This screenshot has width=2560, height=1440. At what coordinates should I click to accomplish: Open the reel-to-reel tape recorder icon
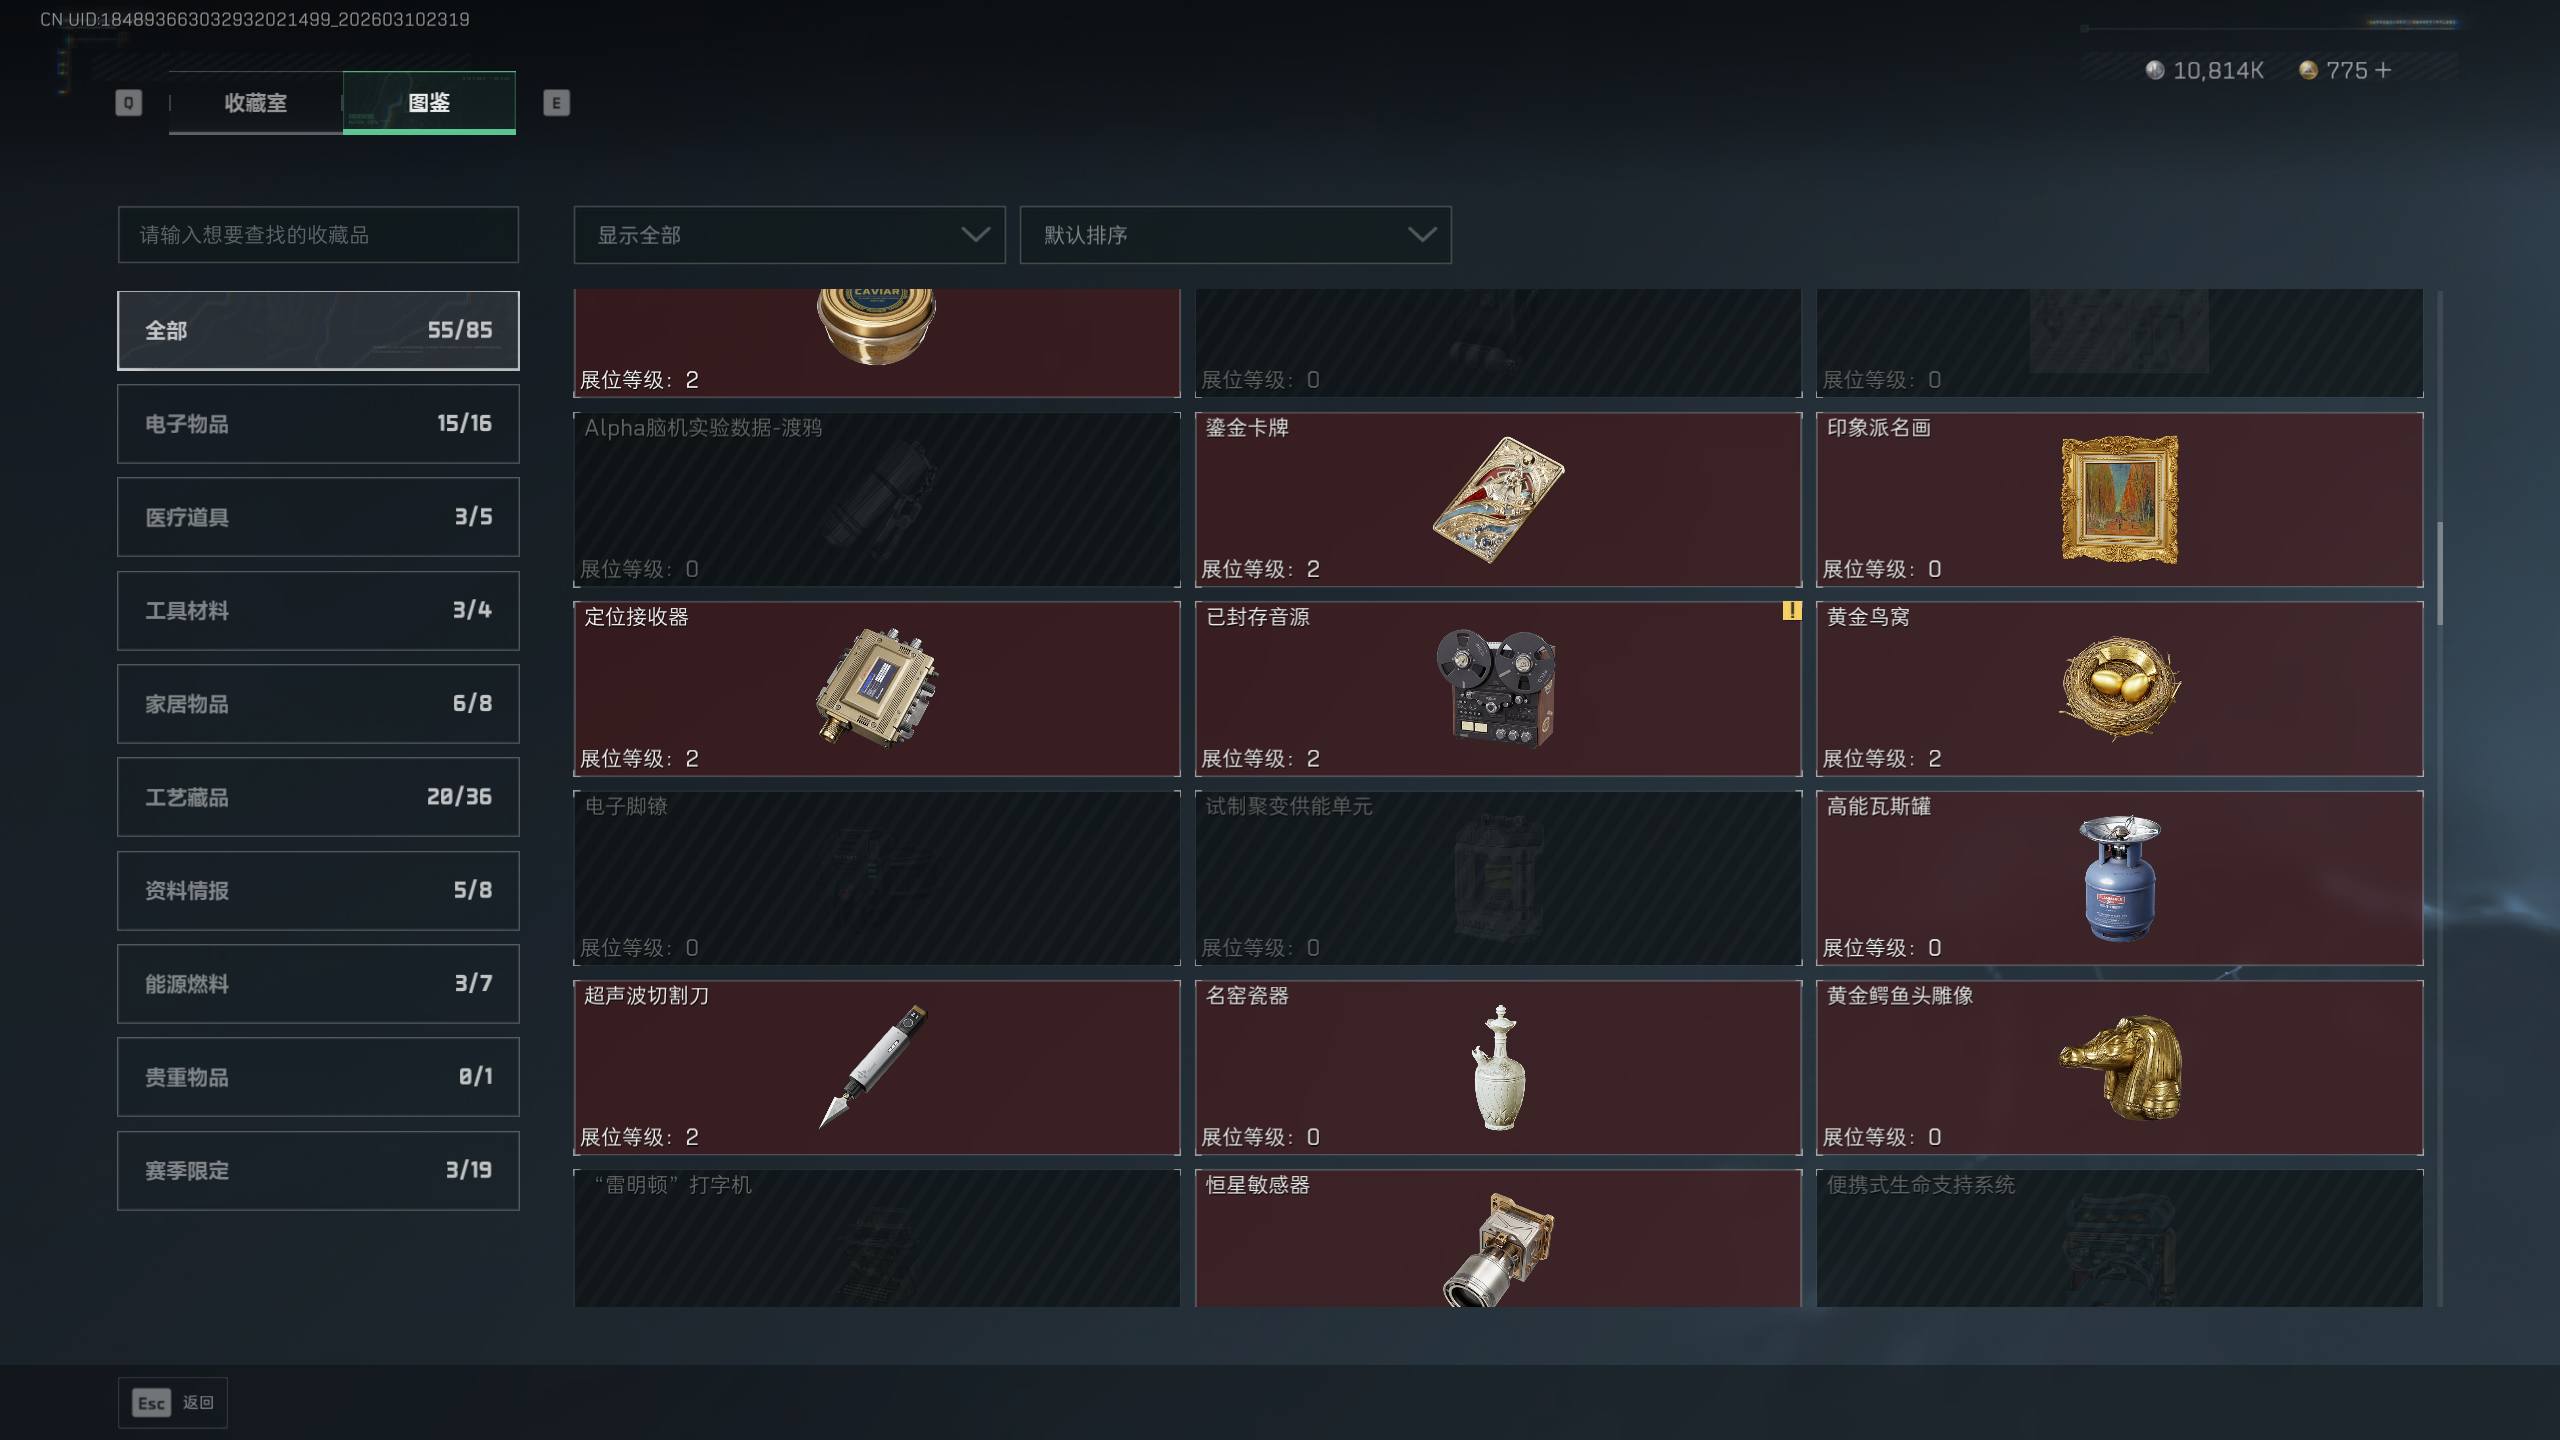pyautogui.click(x=1497, y=688)
